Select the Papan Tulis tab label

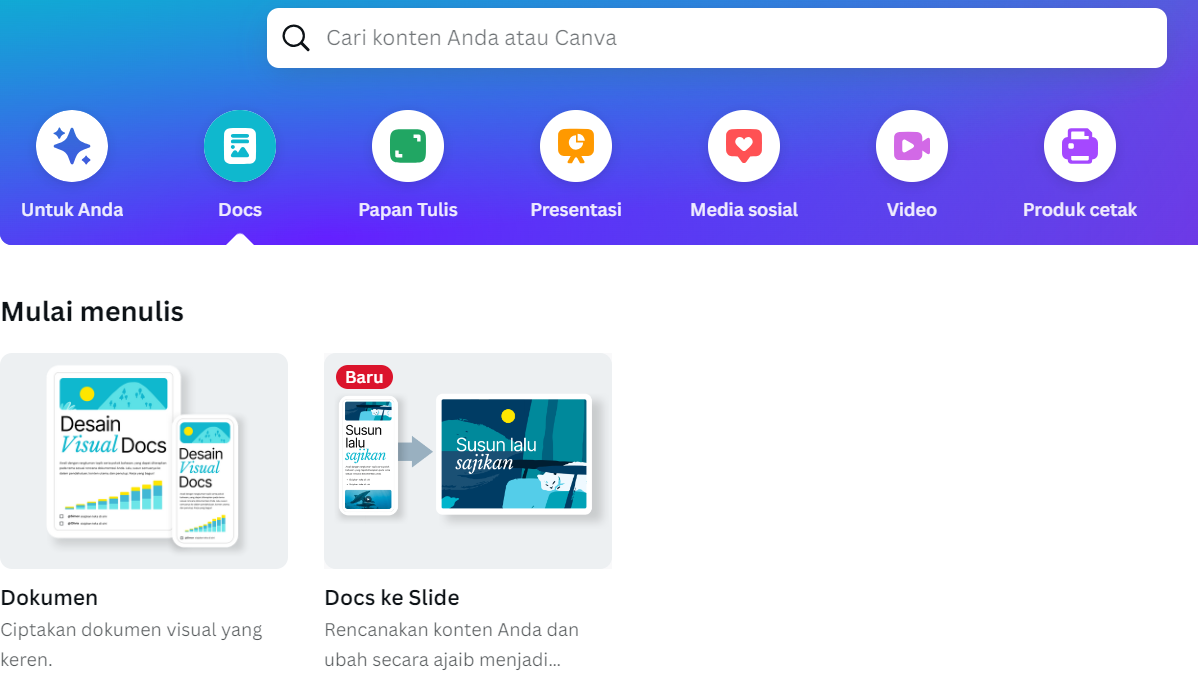407,210
